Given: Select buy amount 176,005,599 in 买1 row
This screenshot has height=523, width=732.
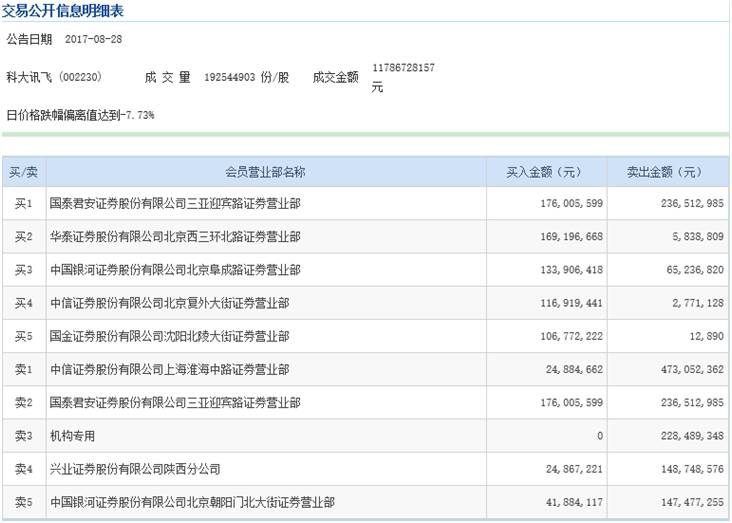Looking at the screenshot, I should (571, 204).
